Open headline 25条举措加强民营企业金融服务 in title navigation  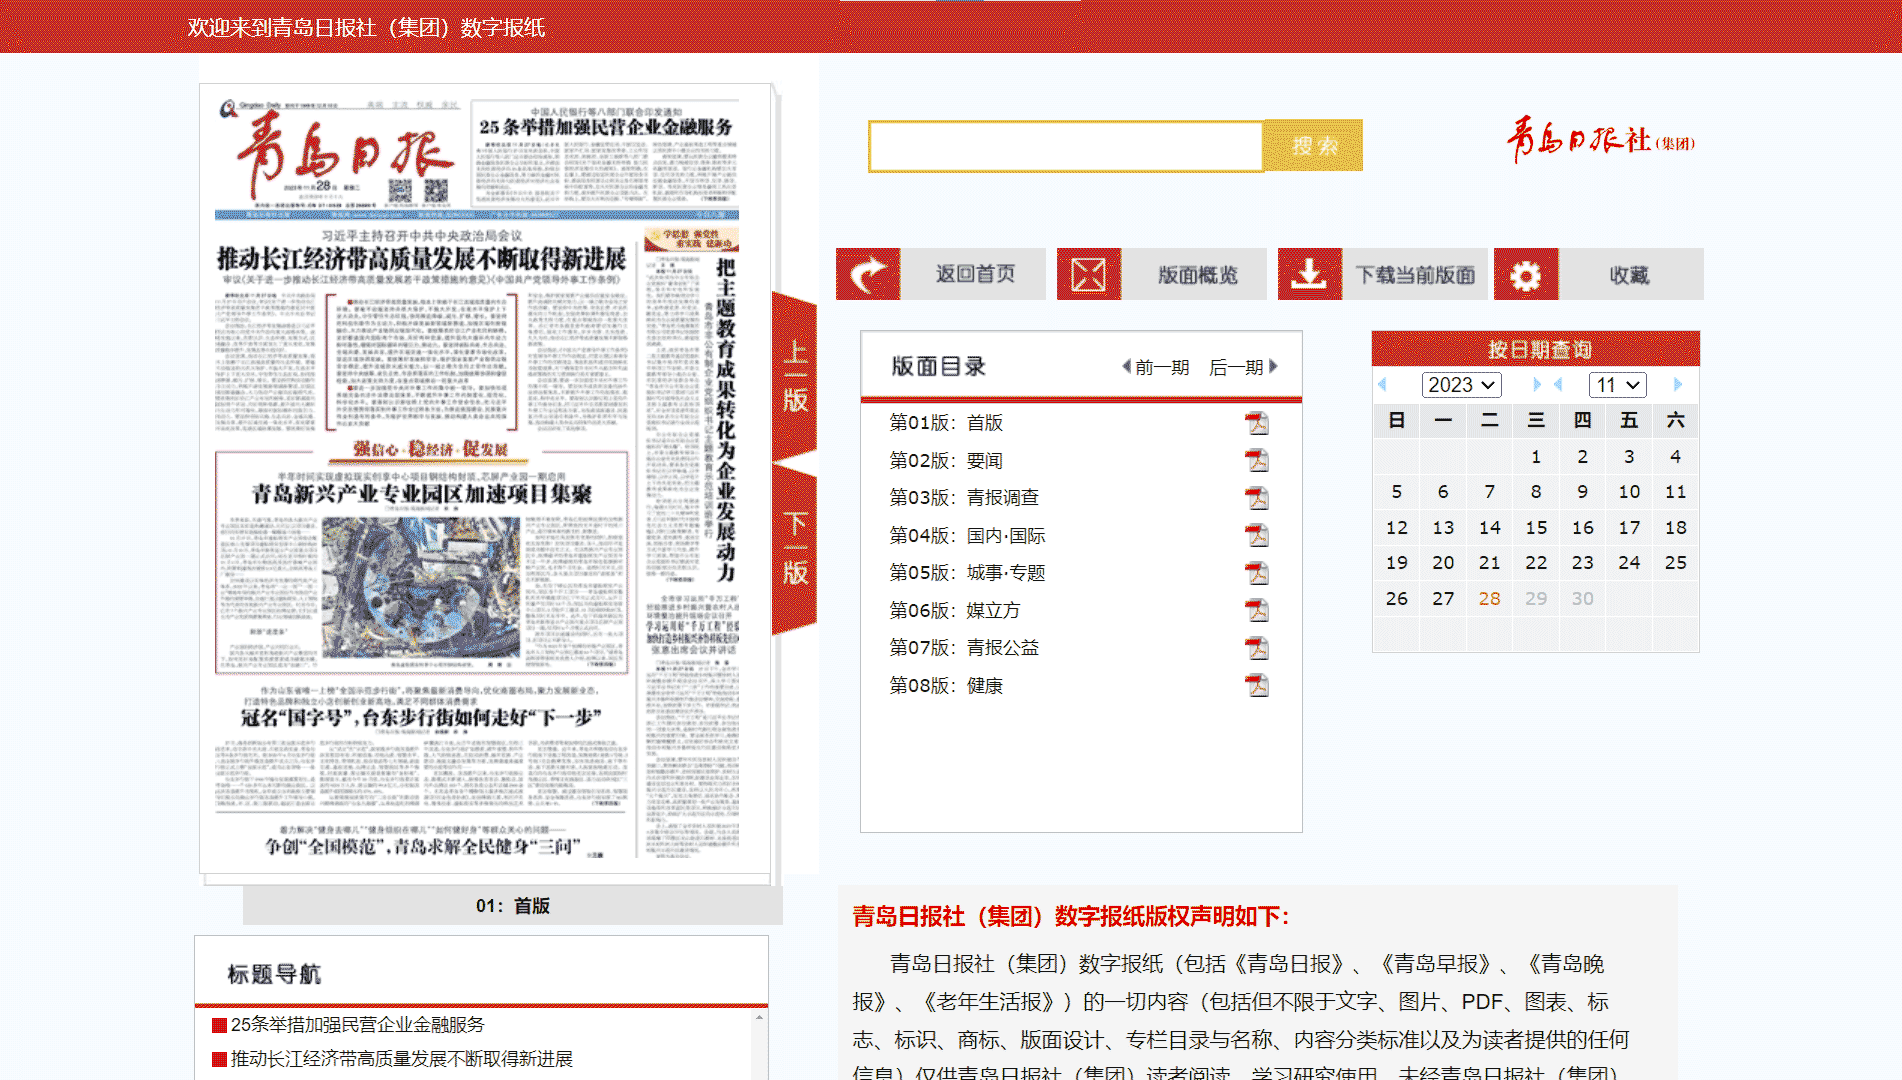[357, 1025]
